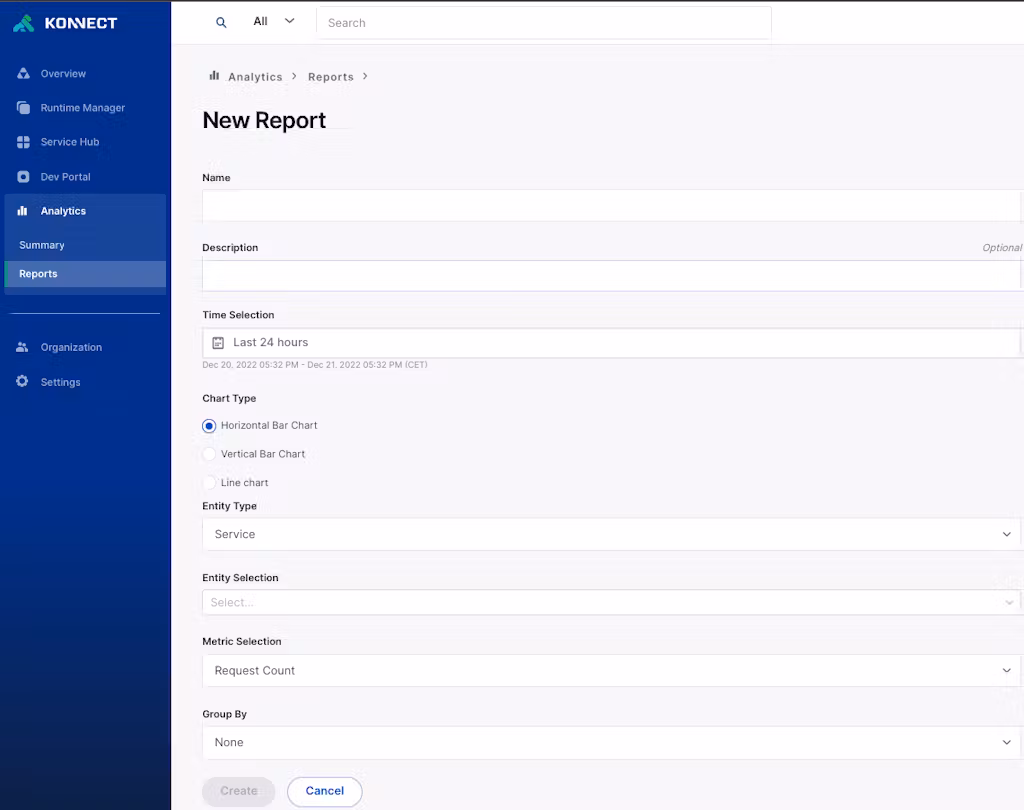Viewport: 1024px width, 810px height.
Task: Open the Summary submenu item
Action: click(x=42, y=245)
